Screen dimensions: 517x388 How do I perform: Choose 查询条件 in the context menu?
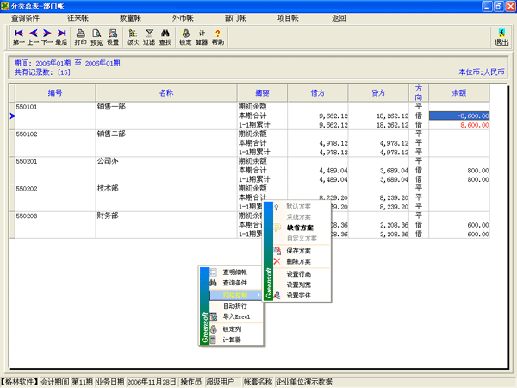click(235, 283)
